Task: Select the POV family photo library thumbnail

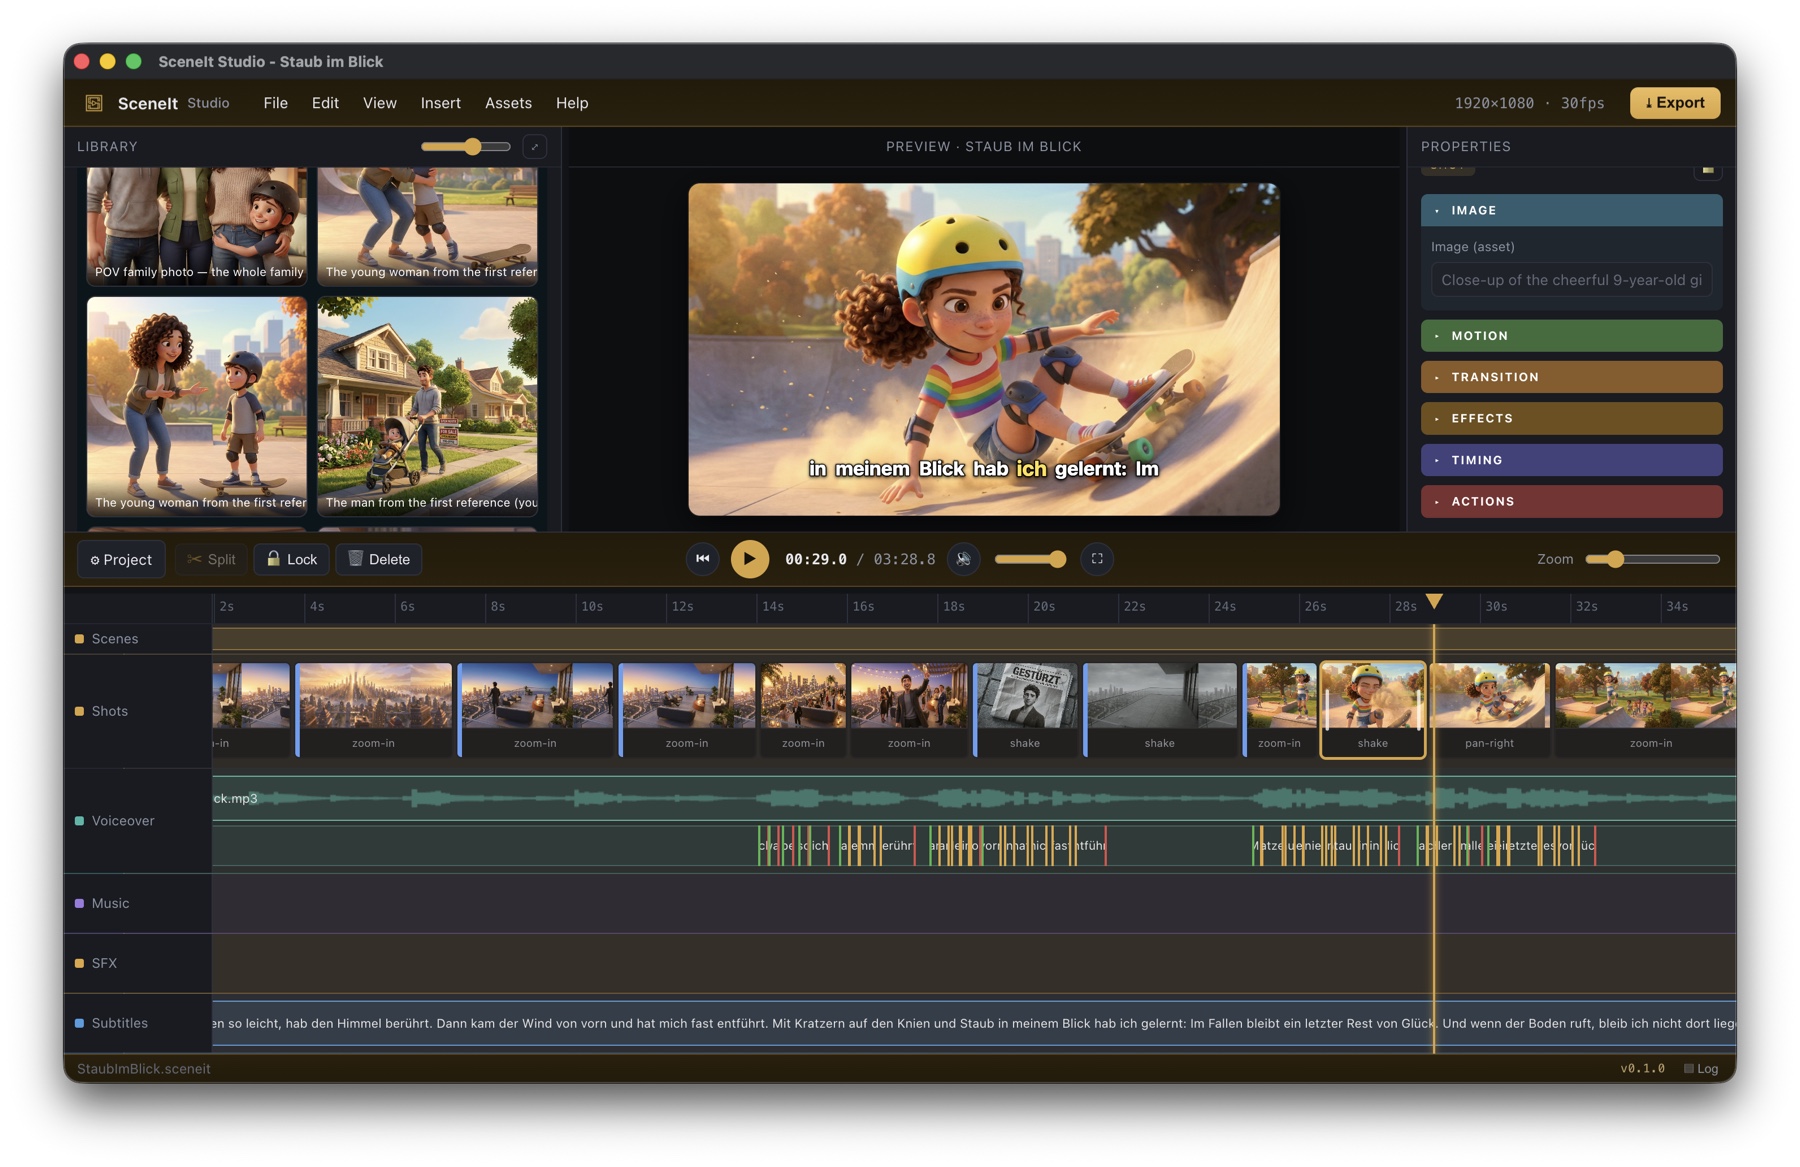Action: click(x=197, y=227)
